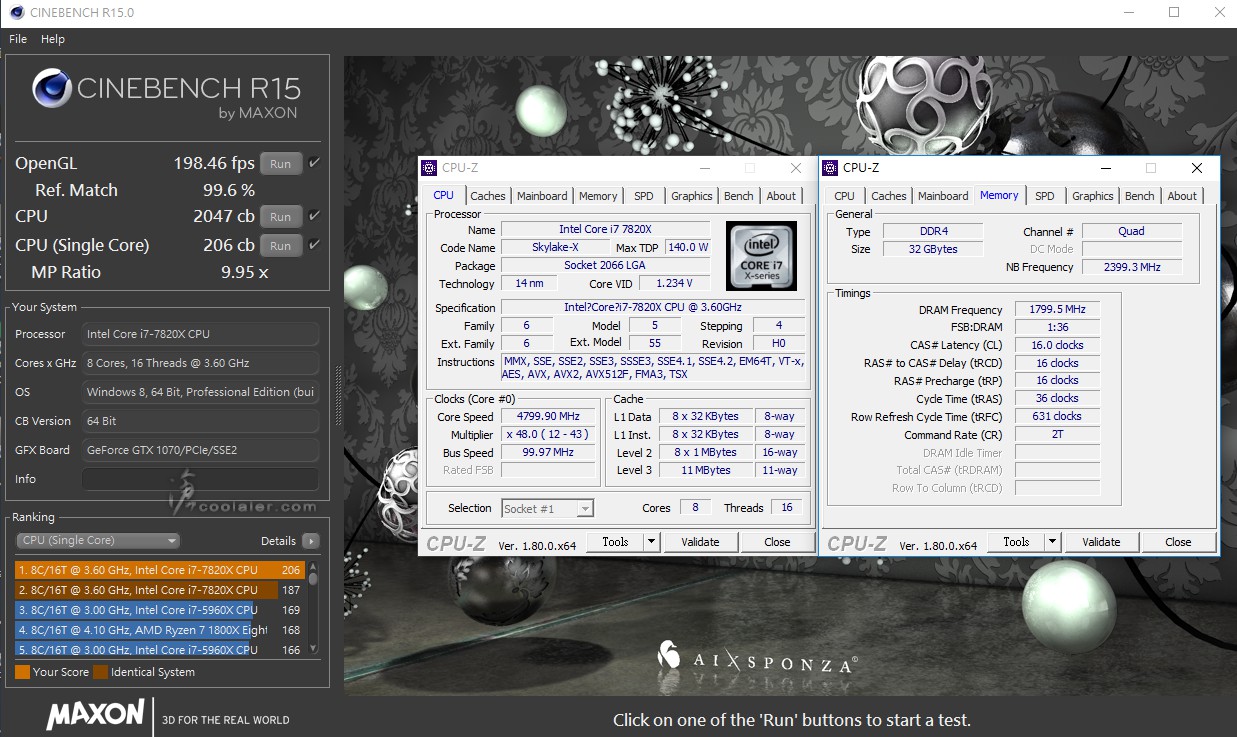Click the MAXON logo at bottom left

click(x=95, y=715)
